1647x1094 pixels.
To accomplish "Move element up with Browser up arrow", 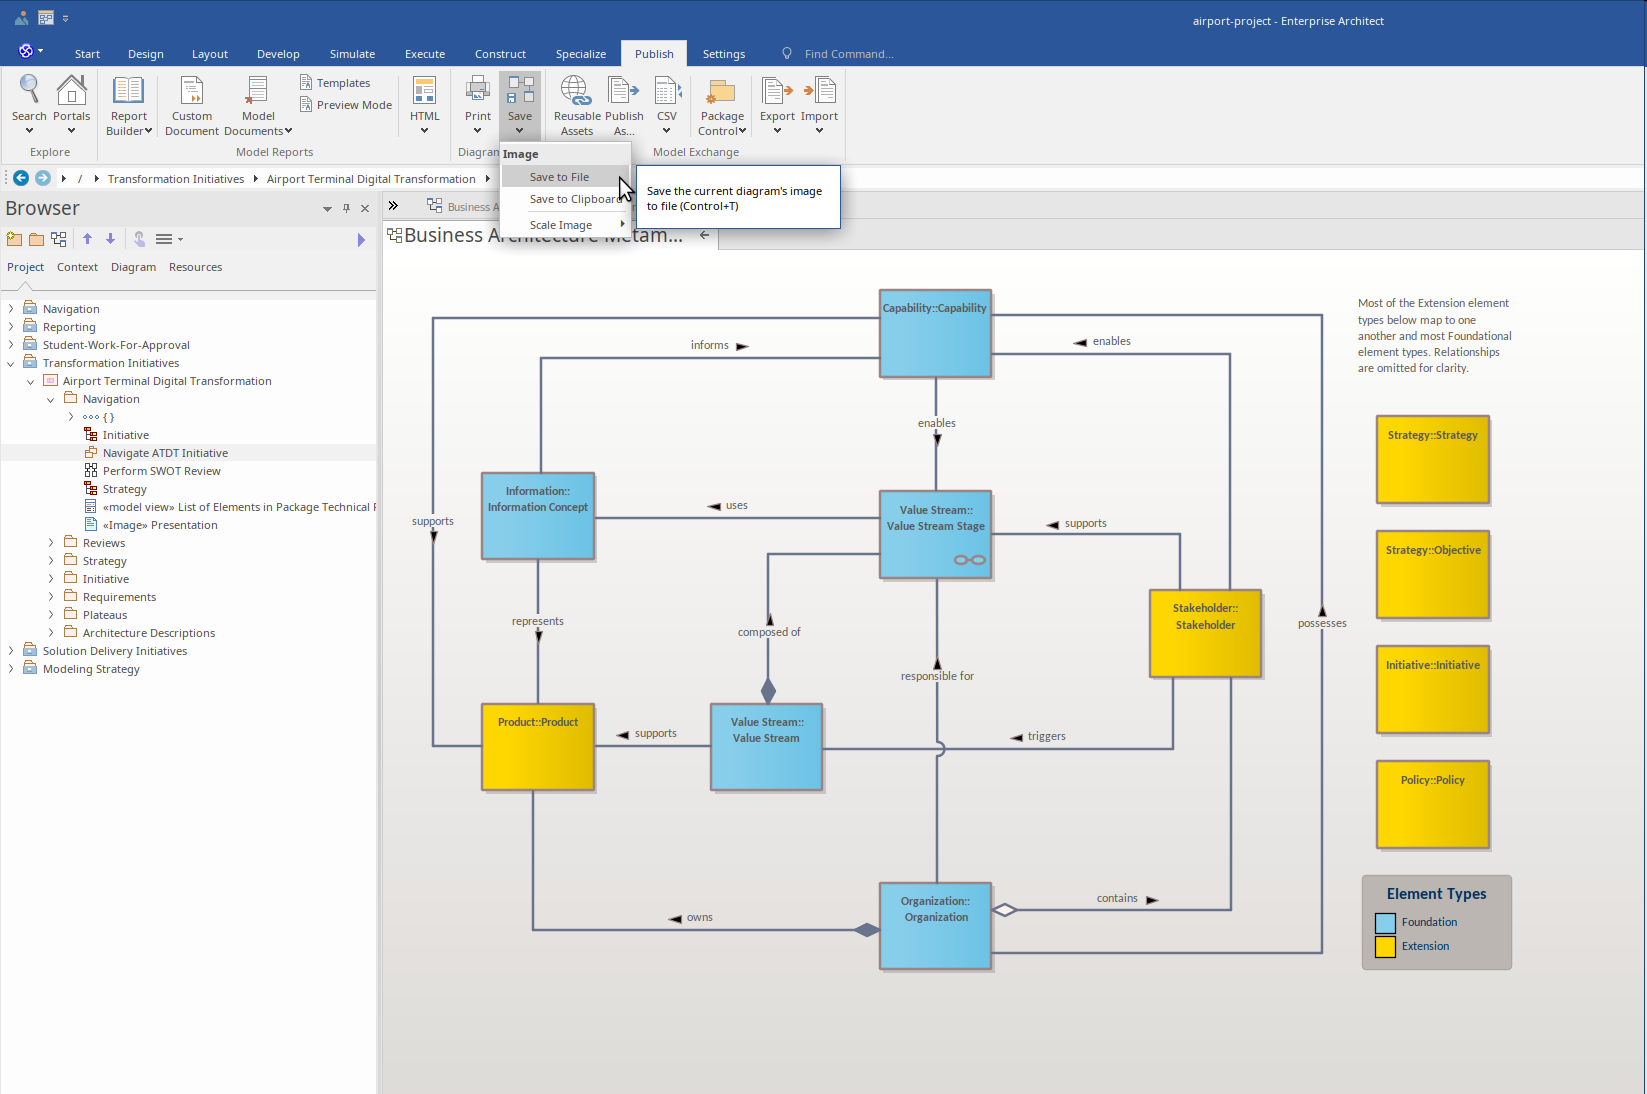I will [x=87, y=239].
